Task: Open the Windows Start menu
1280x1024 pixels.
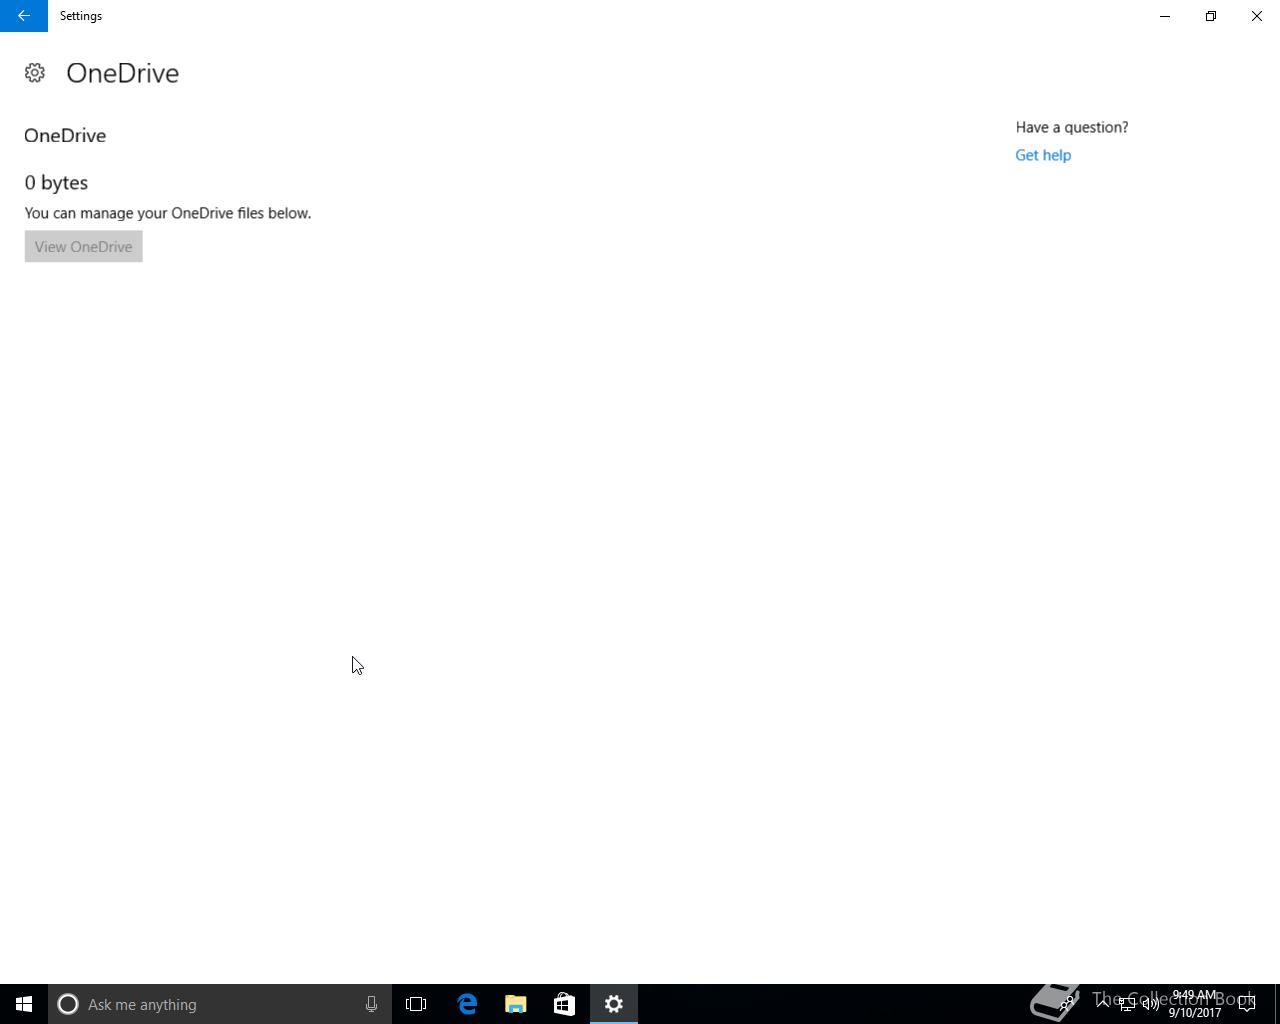Action: [x=24, y=1004]
